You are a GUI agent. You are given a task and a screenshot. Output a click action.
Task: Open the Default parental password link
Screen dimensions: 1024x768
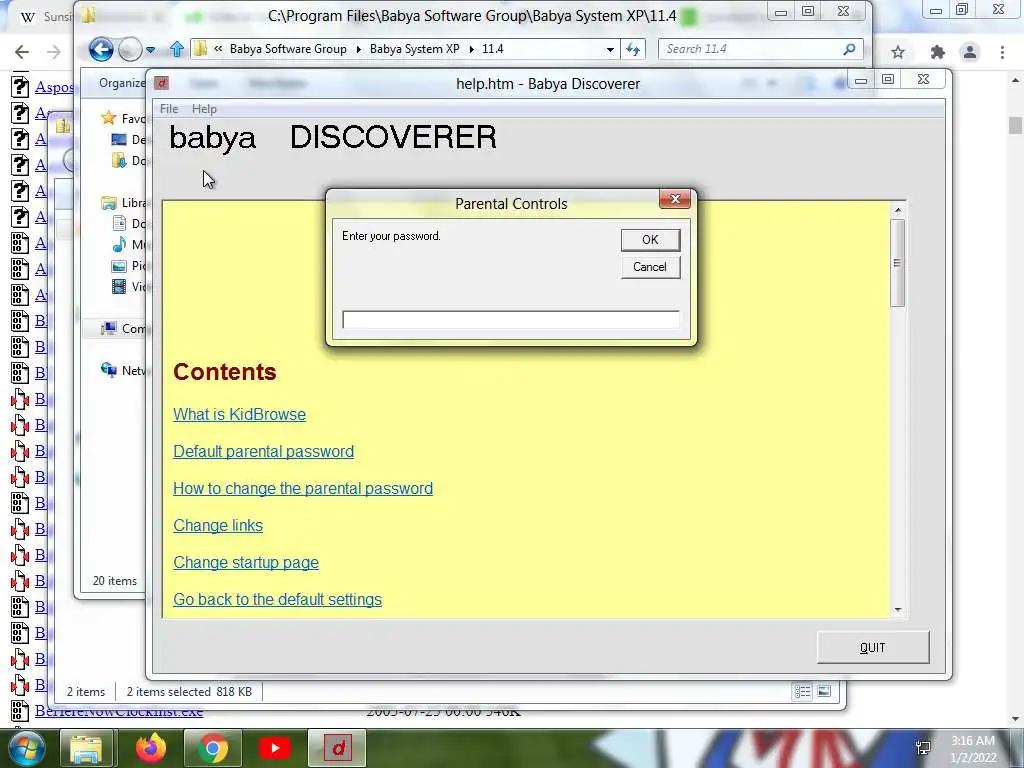(x=263, y=452)
